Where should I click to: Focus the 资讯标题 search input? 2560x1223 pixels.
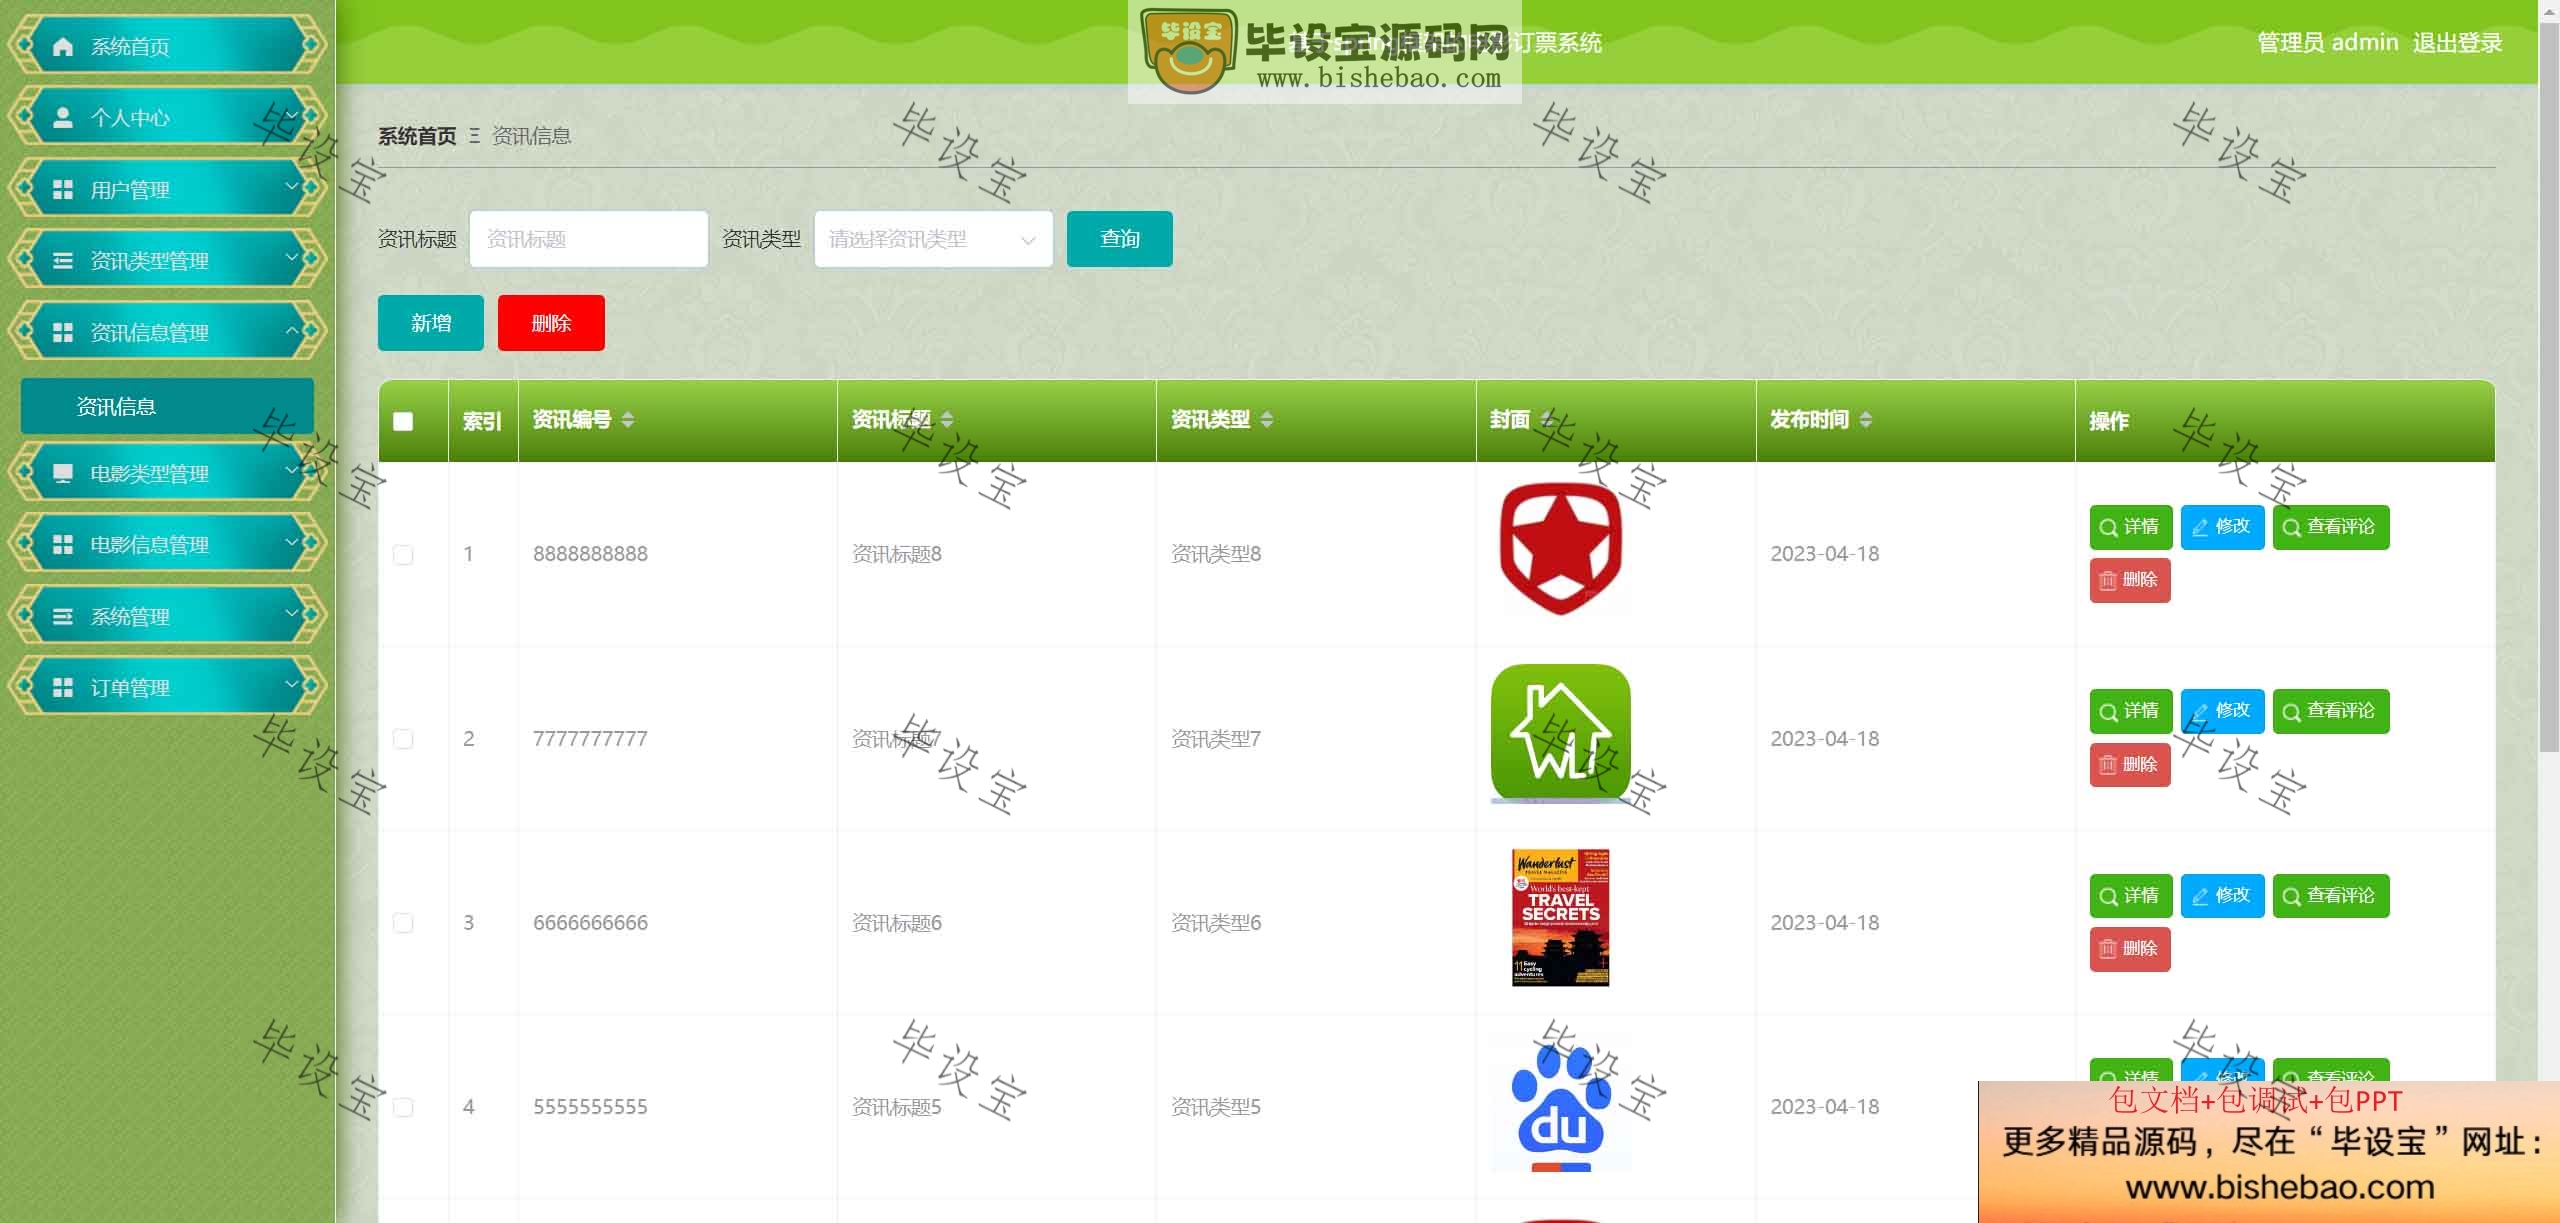[589, 239]
